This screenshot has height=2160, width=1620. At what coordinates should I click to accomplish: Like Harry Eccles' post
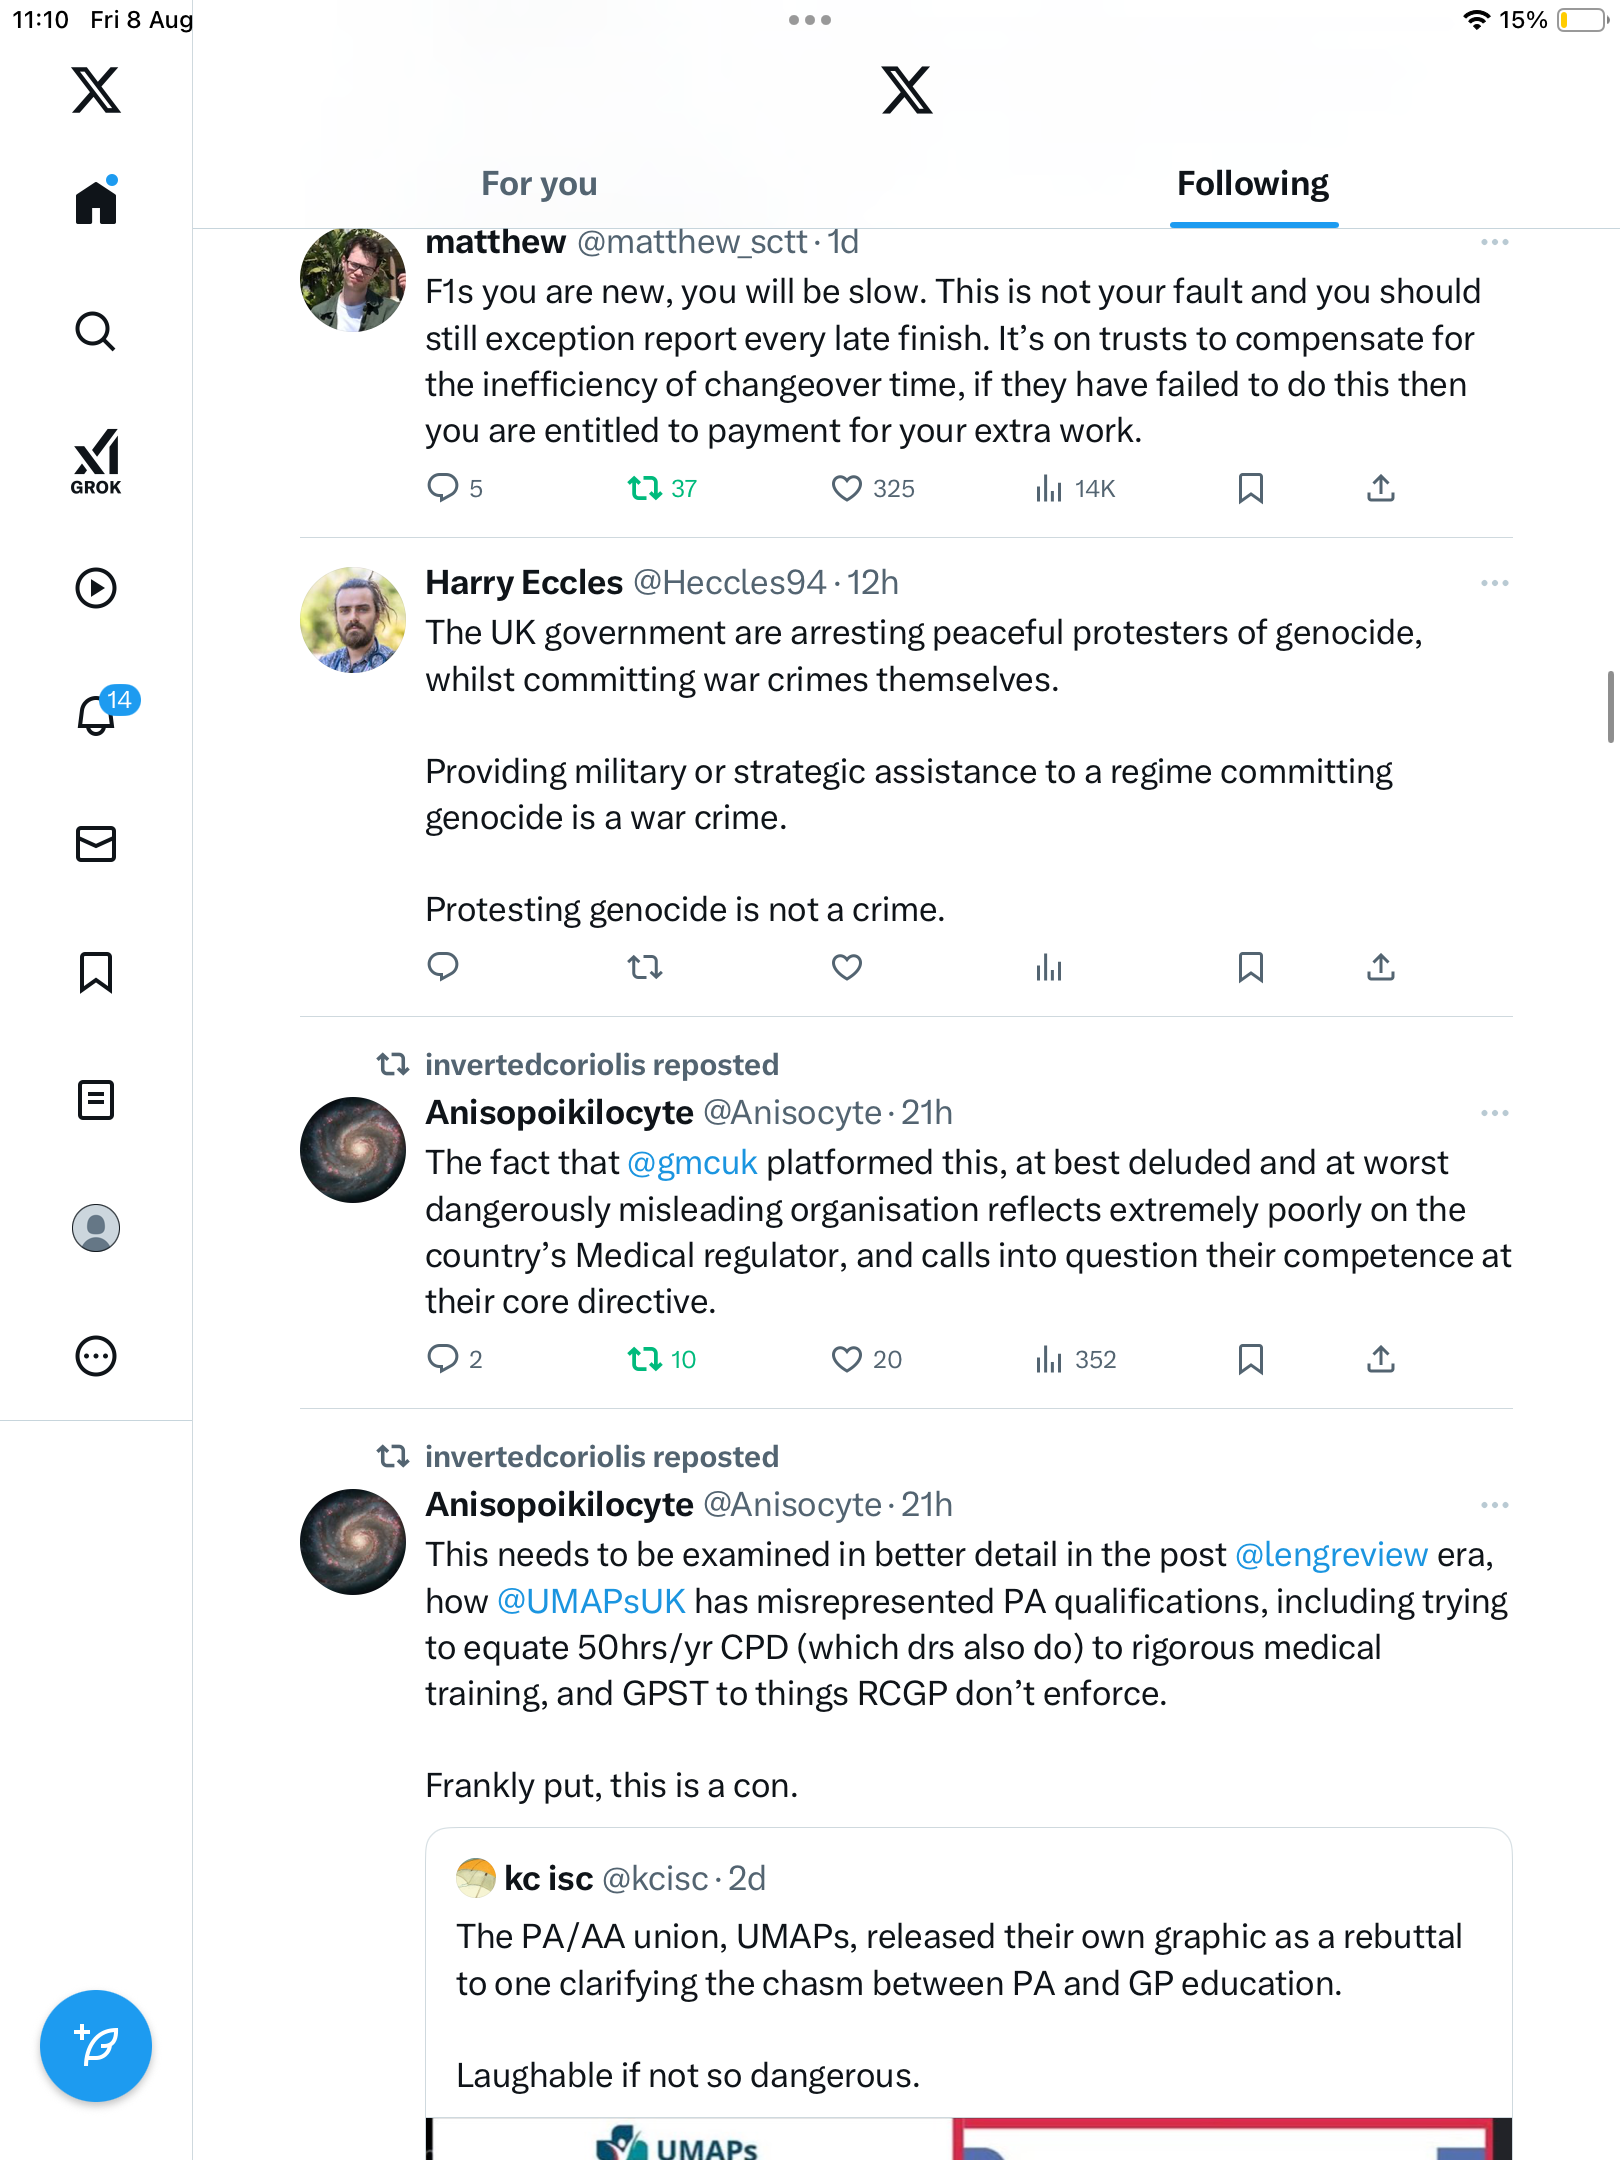846,967
